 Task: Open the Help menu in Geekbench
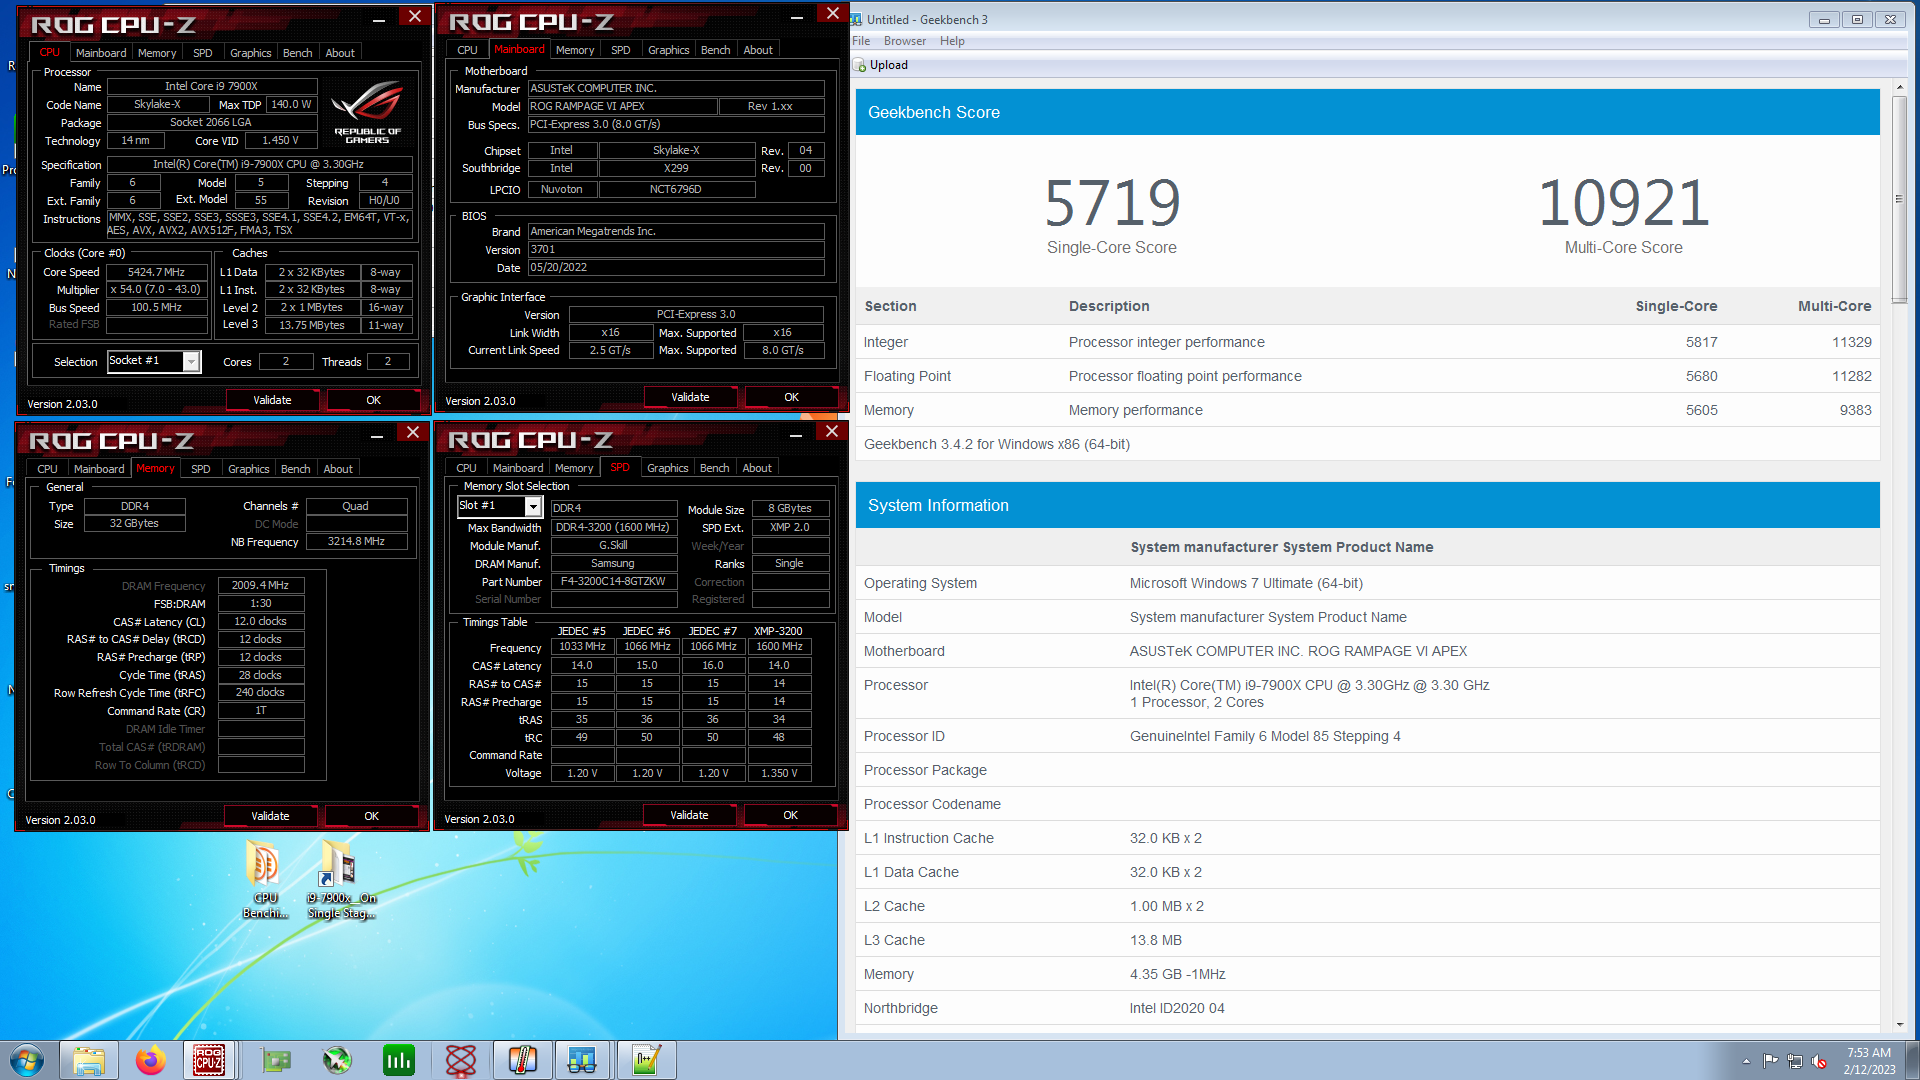tap(952, 41)
